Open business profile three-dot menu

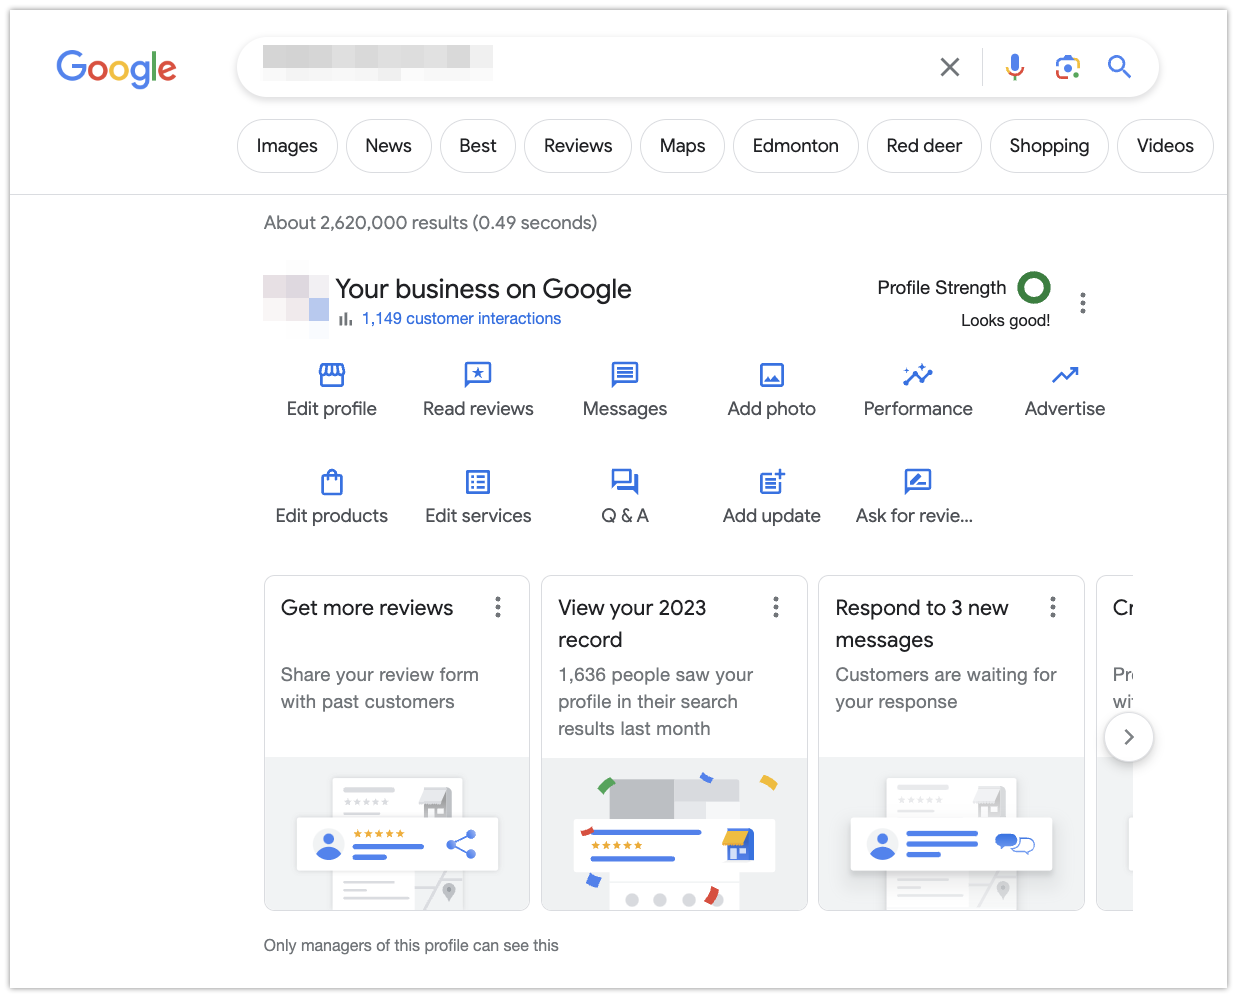[1083, 303]
